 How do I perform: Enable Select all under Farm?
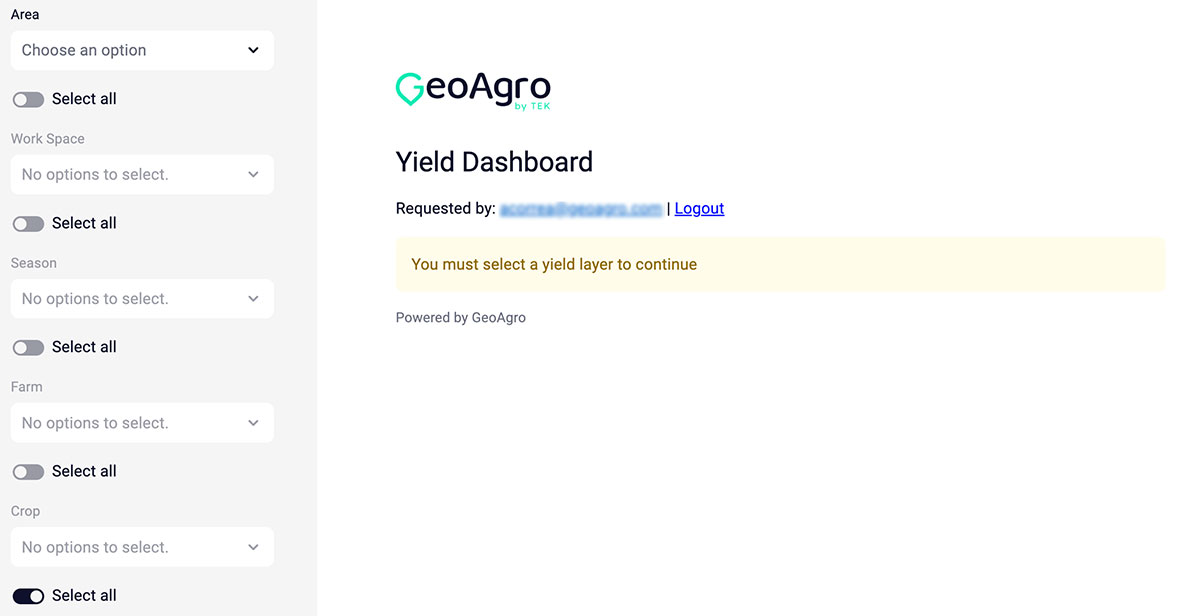tap(28, 470)
